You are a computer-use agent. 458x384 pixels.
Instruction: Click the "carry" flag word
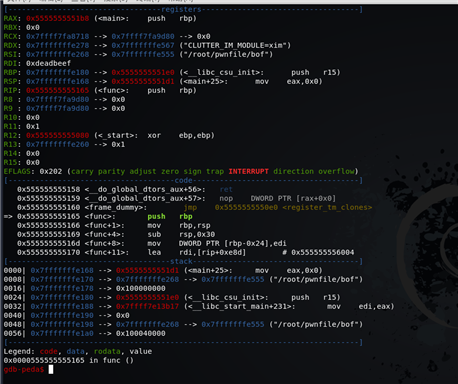pos(82,171)
